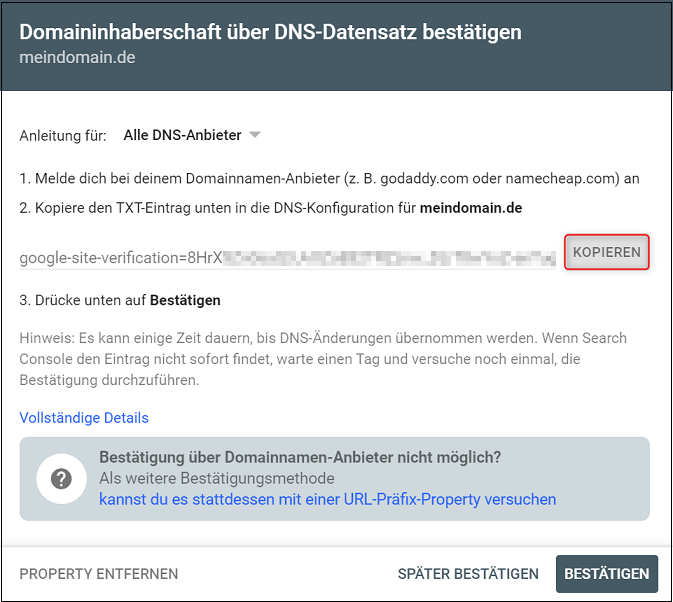Click PROPERTY ENTFERNEN to remove property
Image resolution: width=673 pixels, height=602 pixels.
click(x=99, y=574)
